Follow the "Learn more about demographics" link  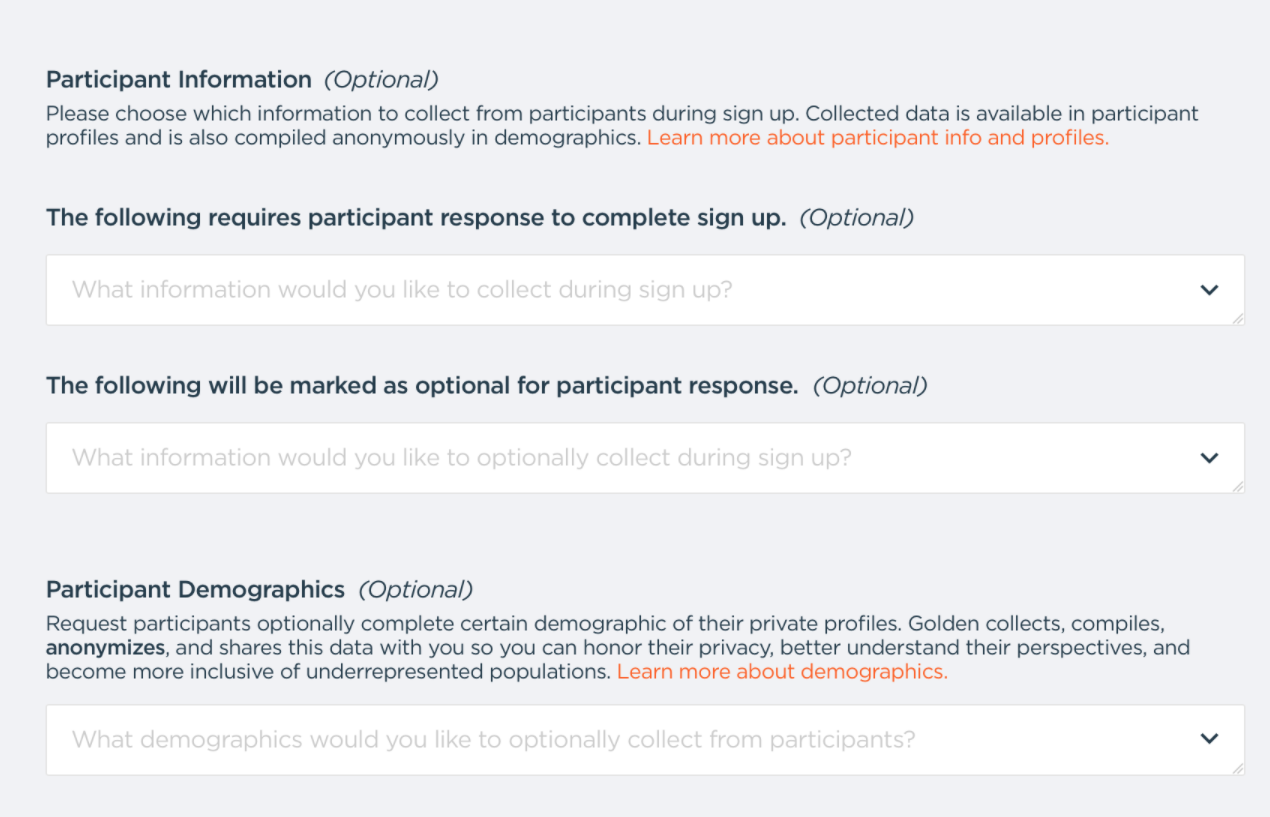[781, 672]
